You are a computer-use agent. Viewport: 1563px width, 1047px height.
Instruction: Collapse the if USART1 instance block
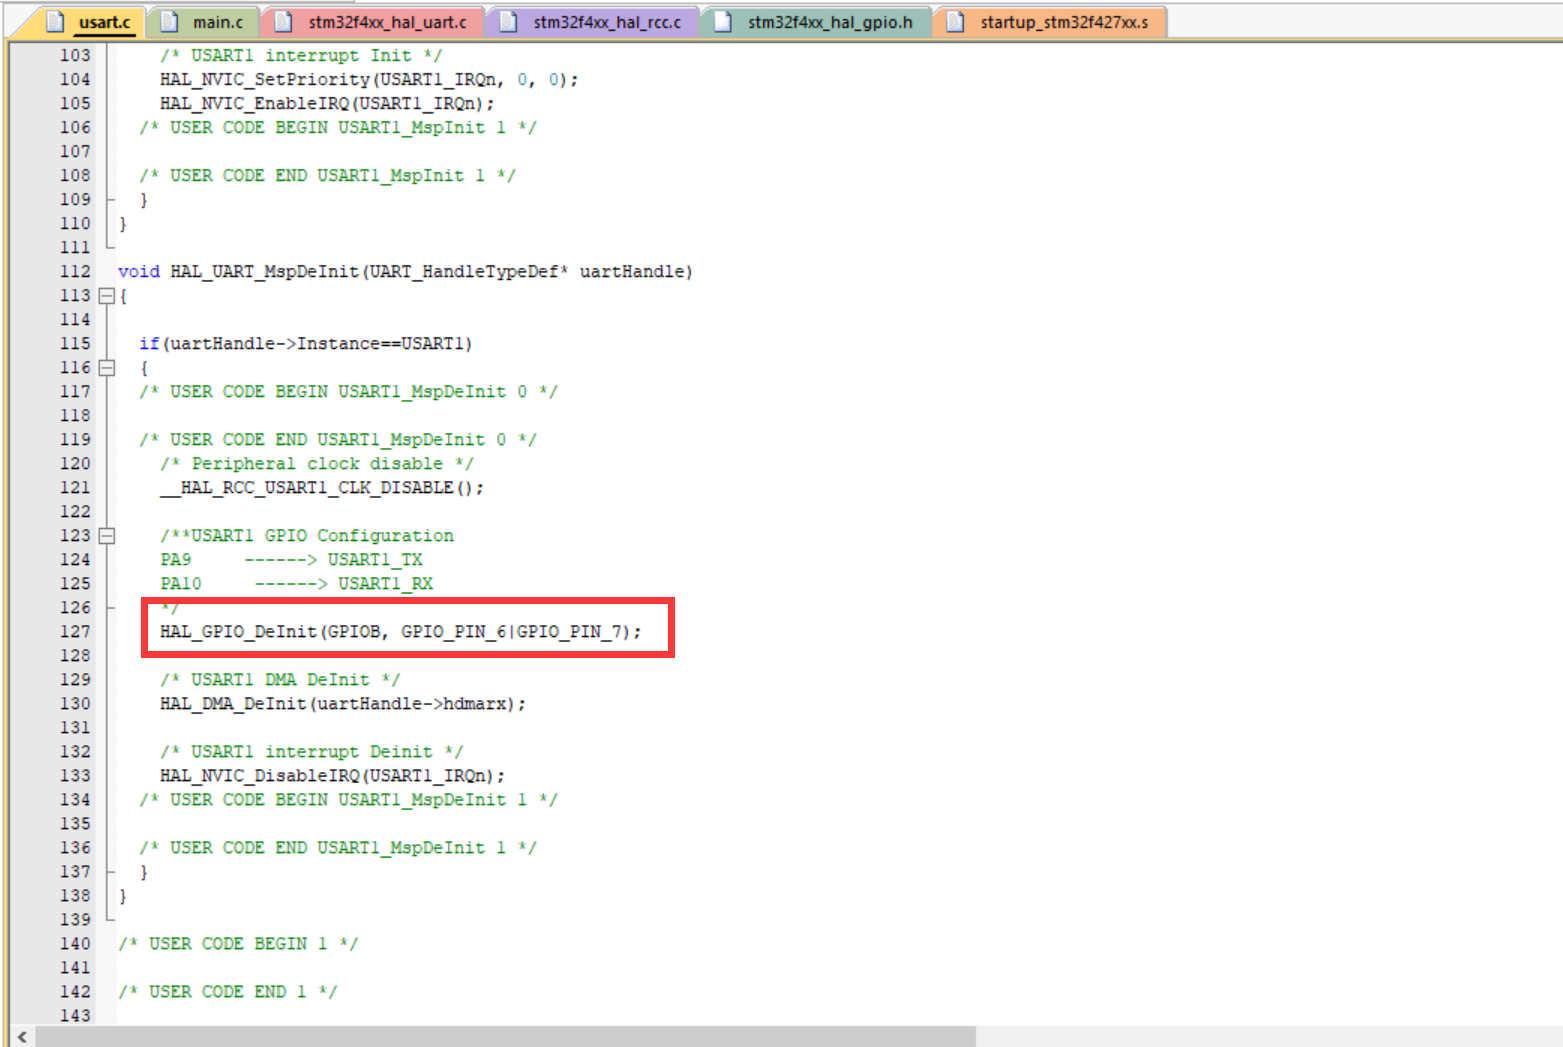click(107, 367)
